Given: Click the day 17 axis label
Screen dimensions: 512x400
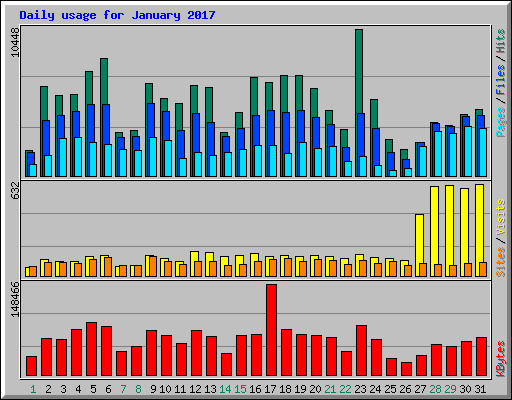Looking at the screenshot, I should point(270,389).
